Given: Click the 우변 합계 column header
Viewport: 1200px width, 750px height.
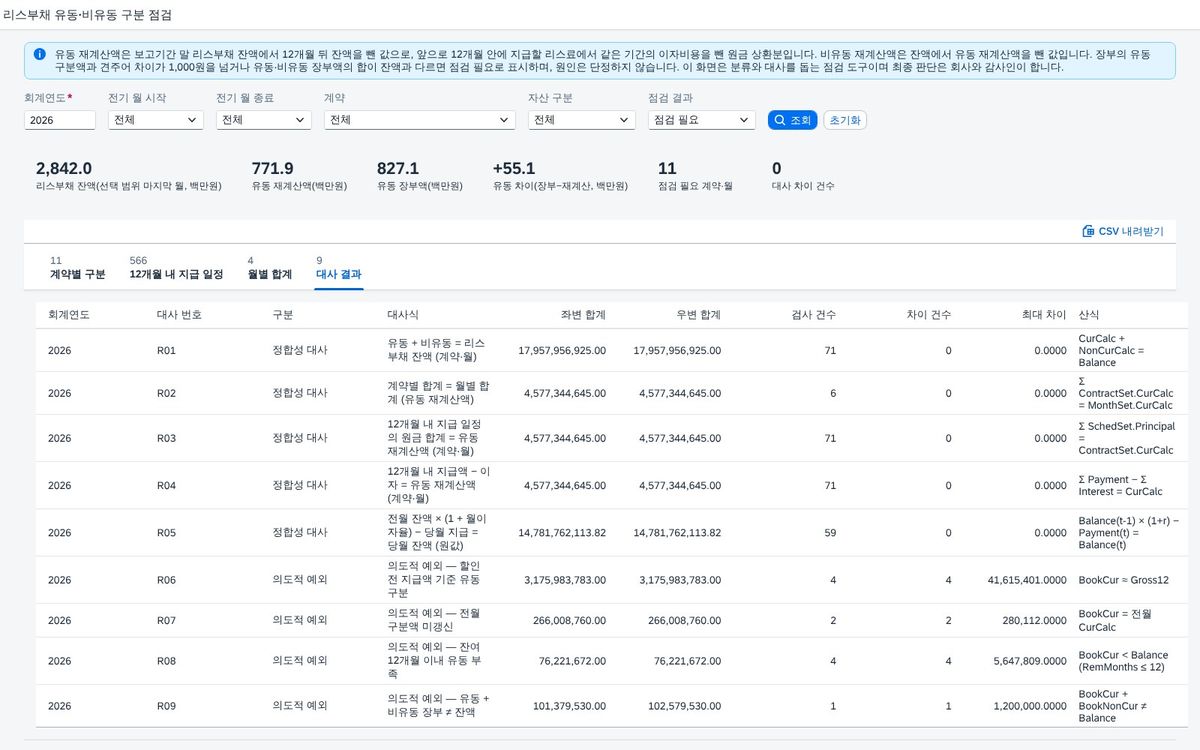Looking at the screenshot, I should (698, 314).
